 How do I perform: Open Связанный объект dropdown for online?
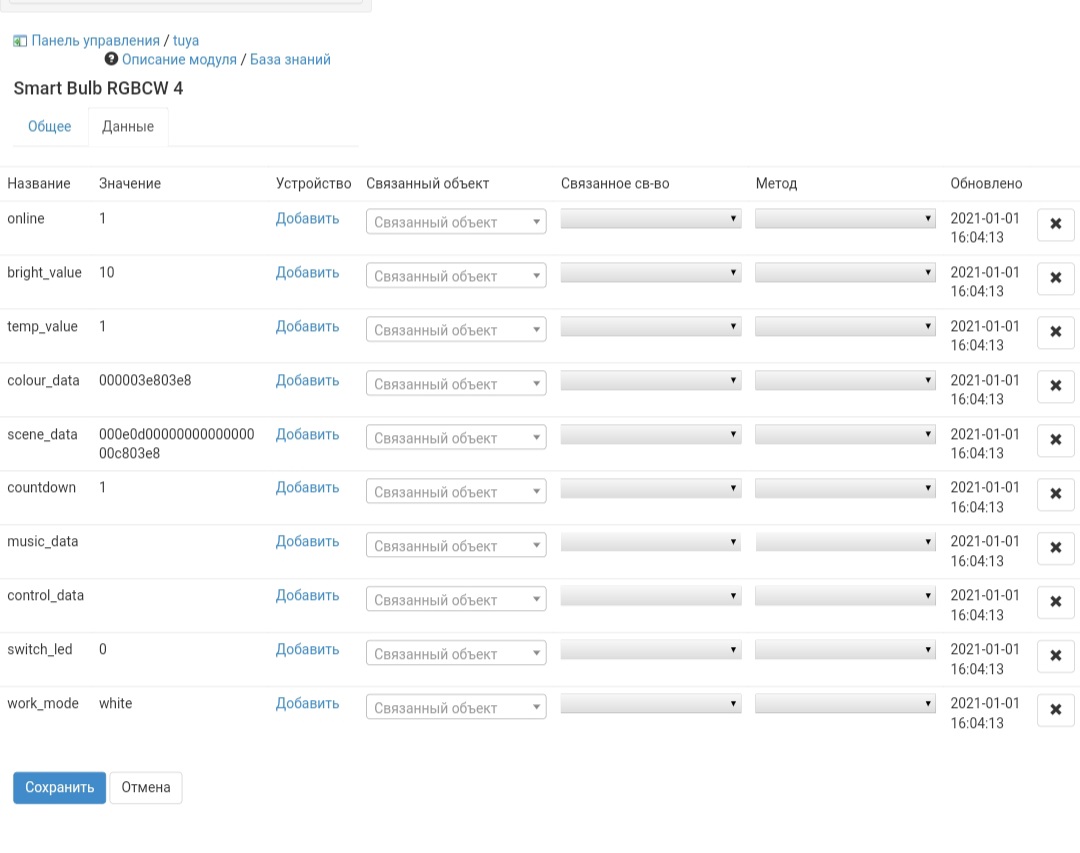(x=456, y=222)
